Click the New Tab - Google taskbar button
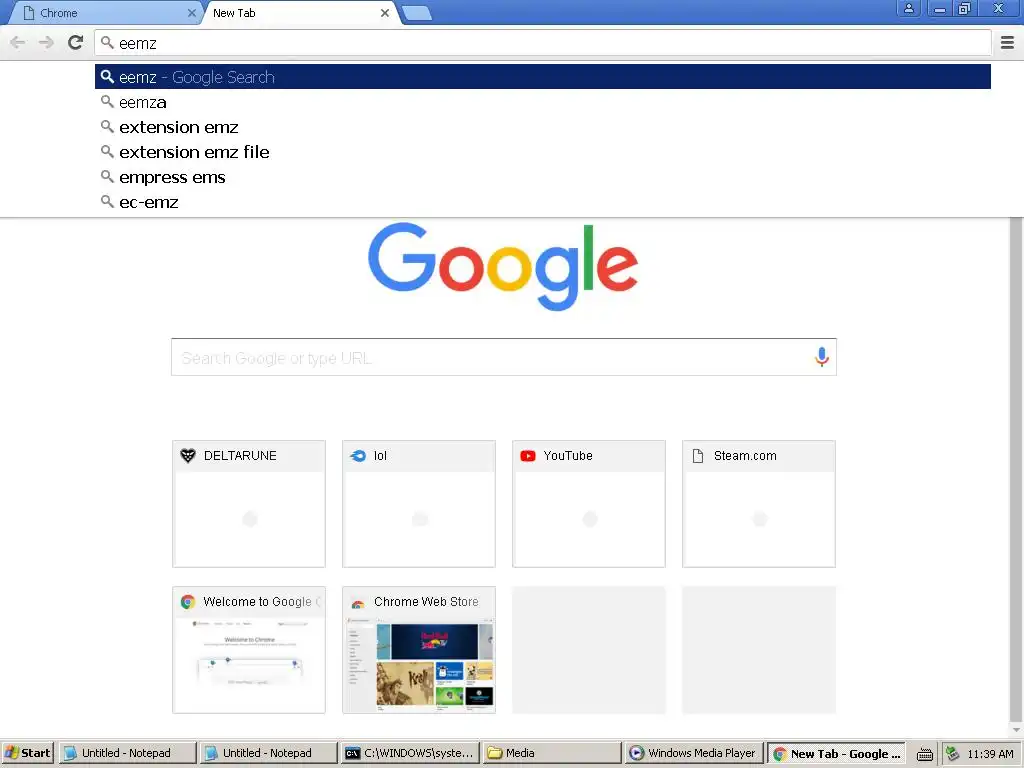 pos(837,754)
